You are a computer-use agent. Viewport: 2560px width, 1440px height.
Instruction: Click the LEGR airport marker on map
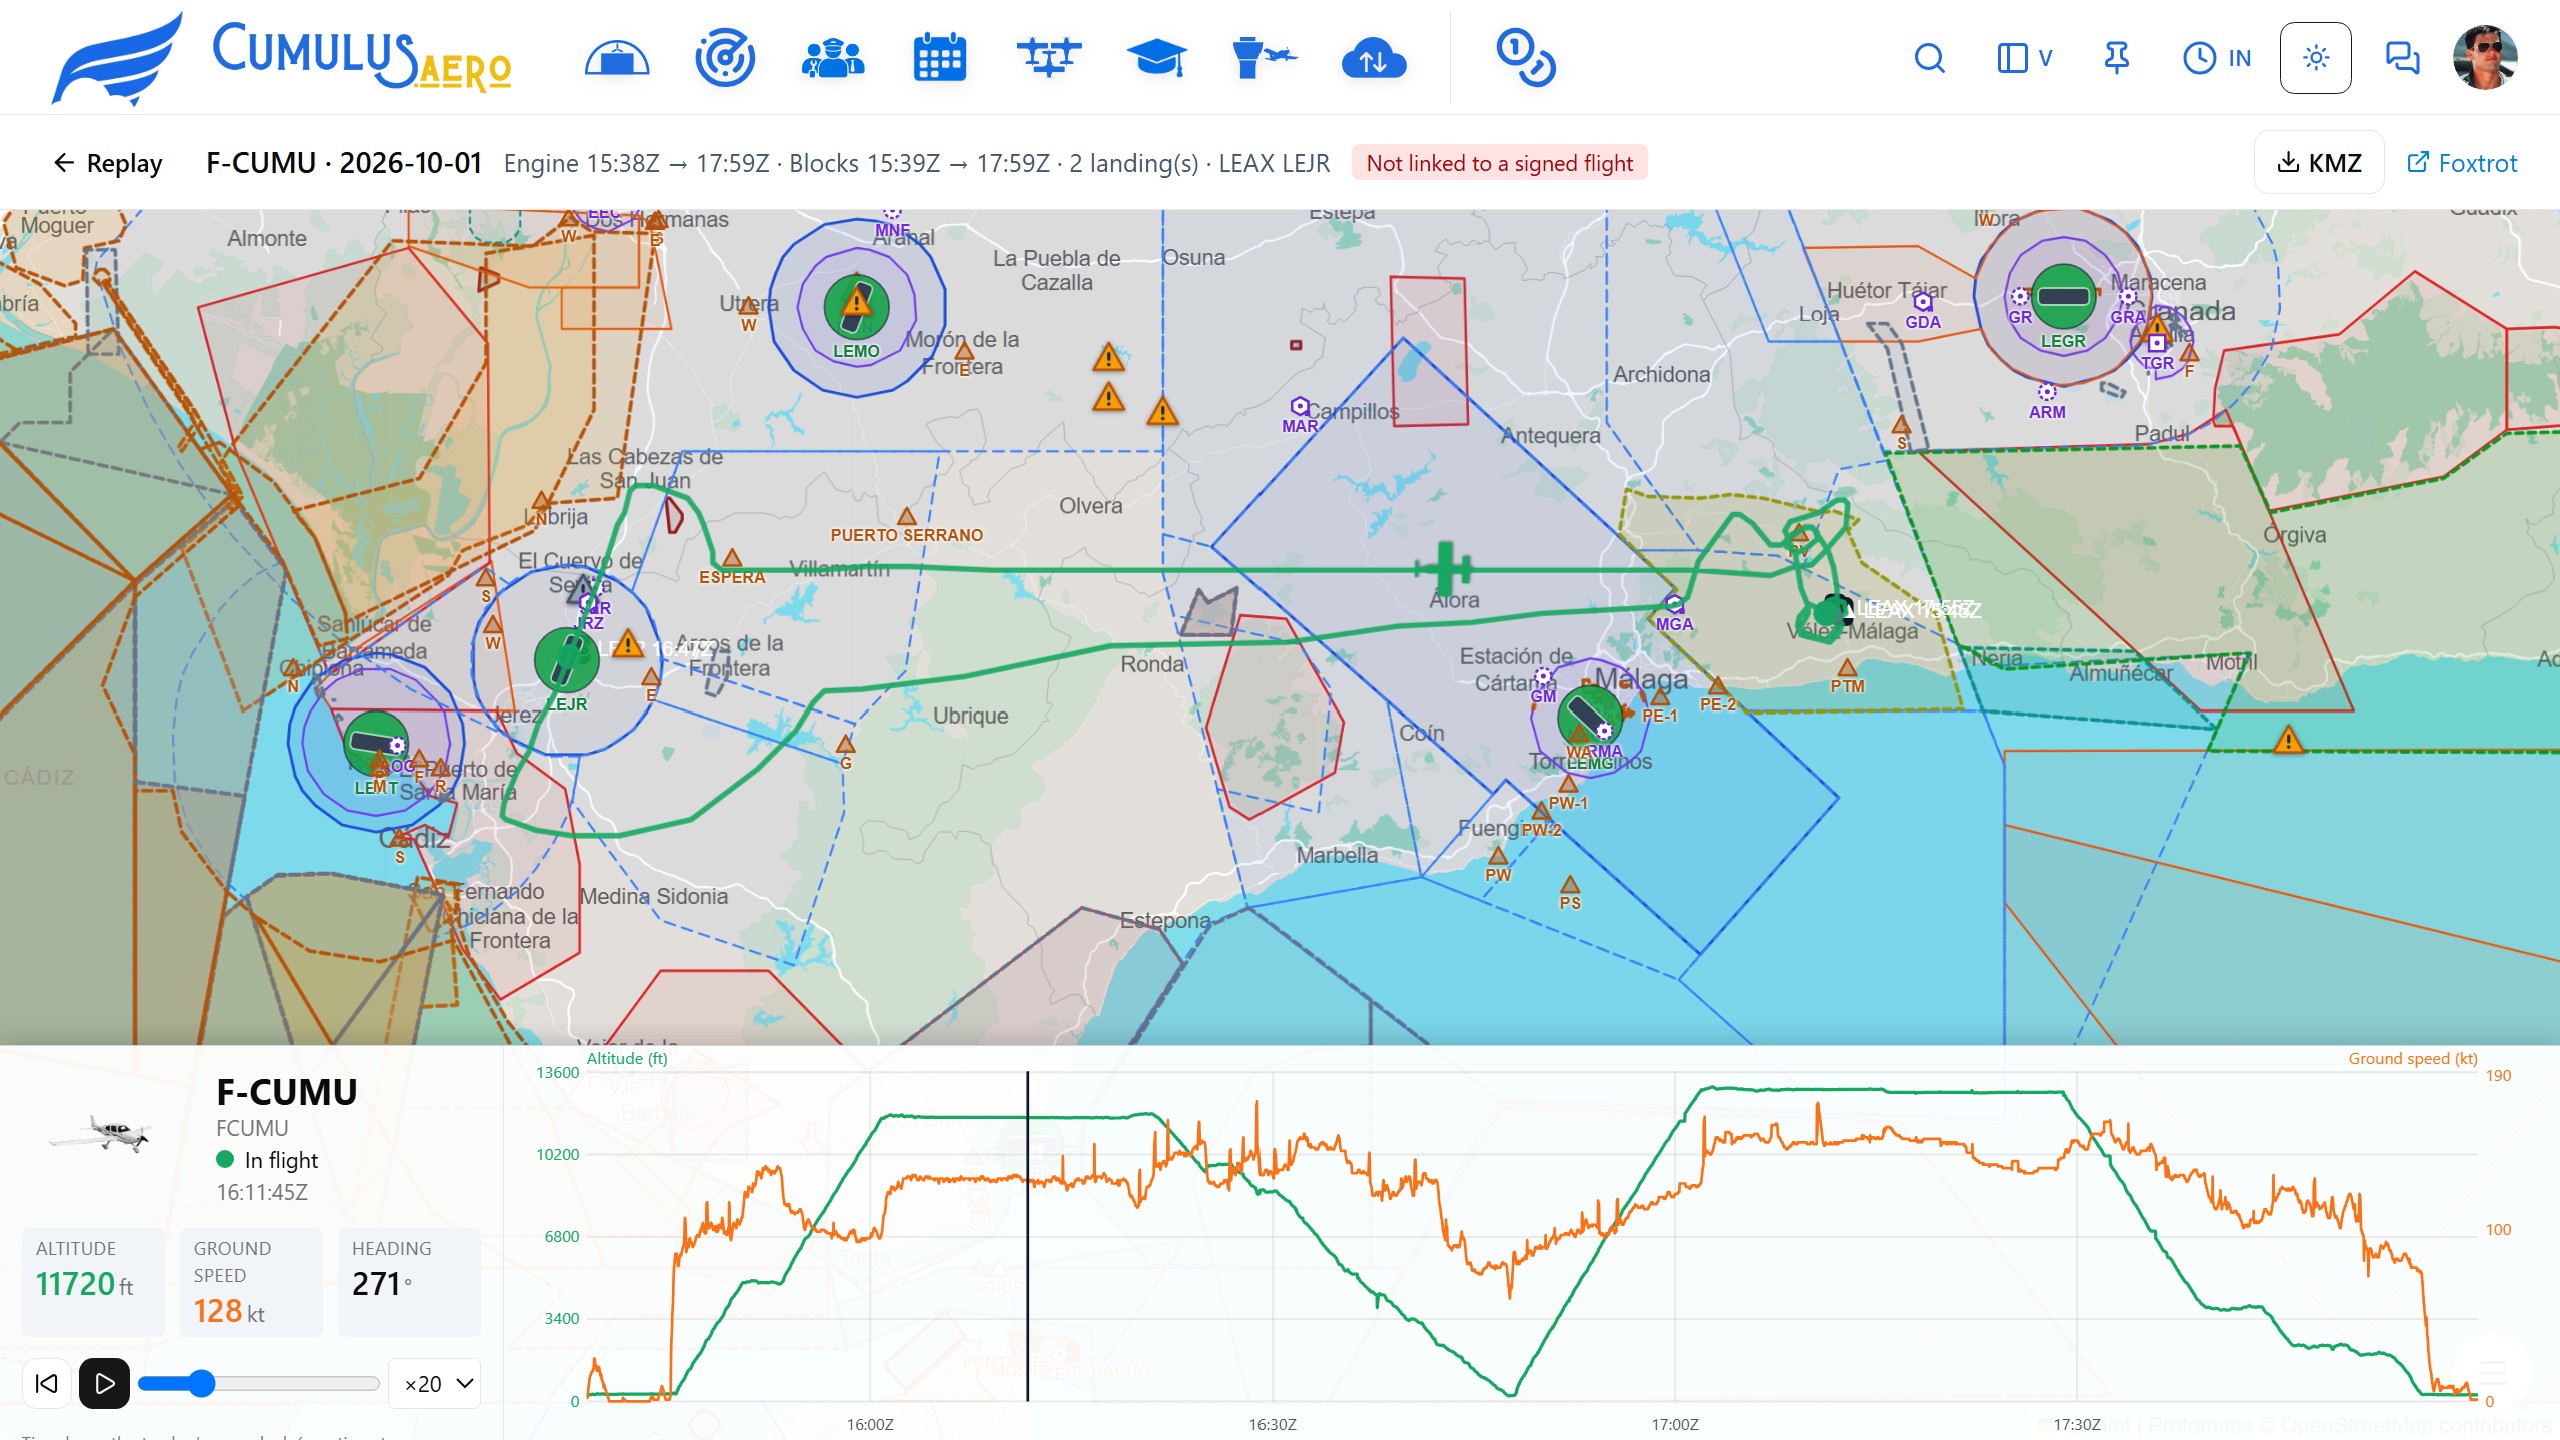(x=2063, y=297)
